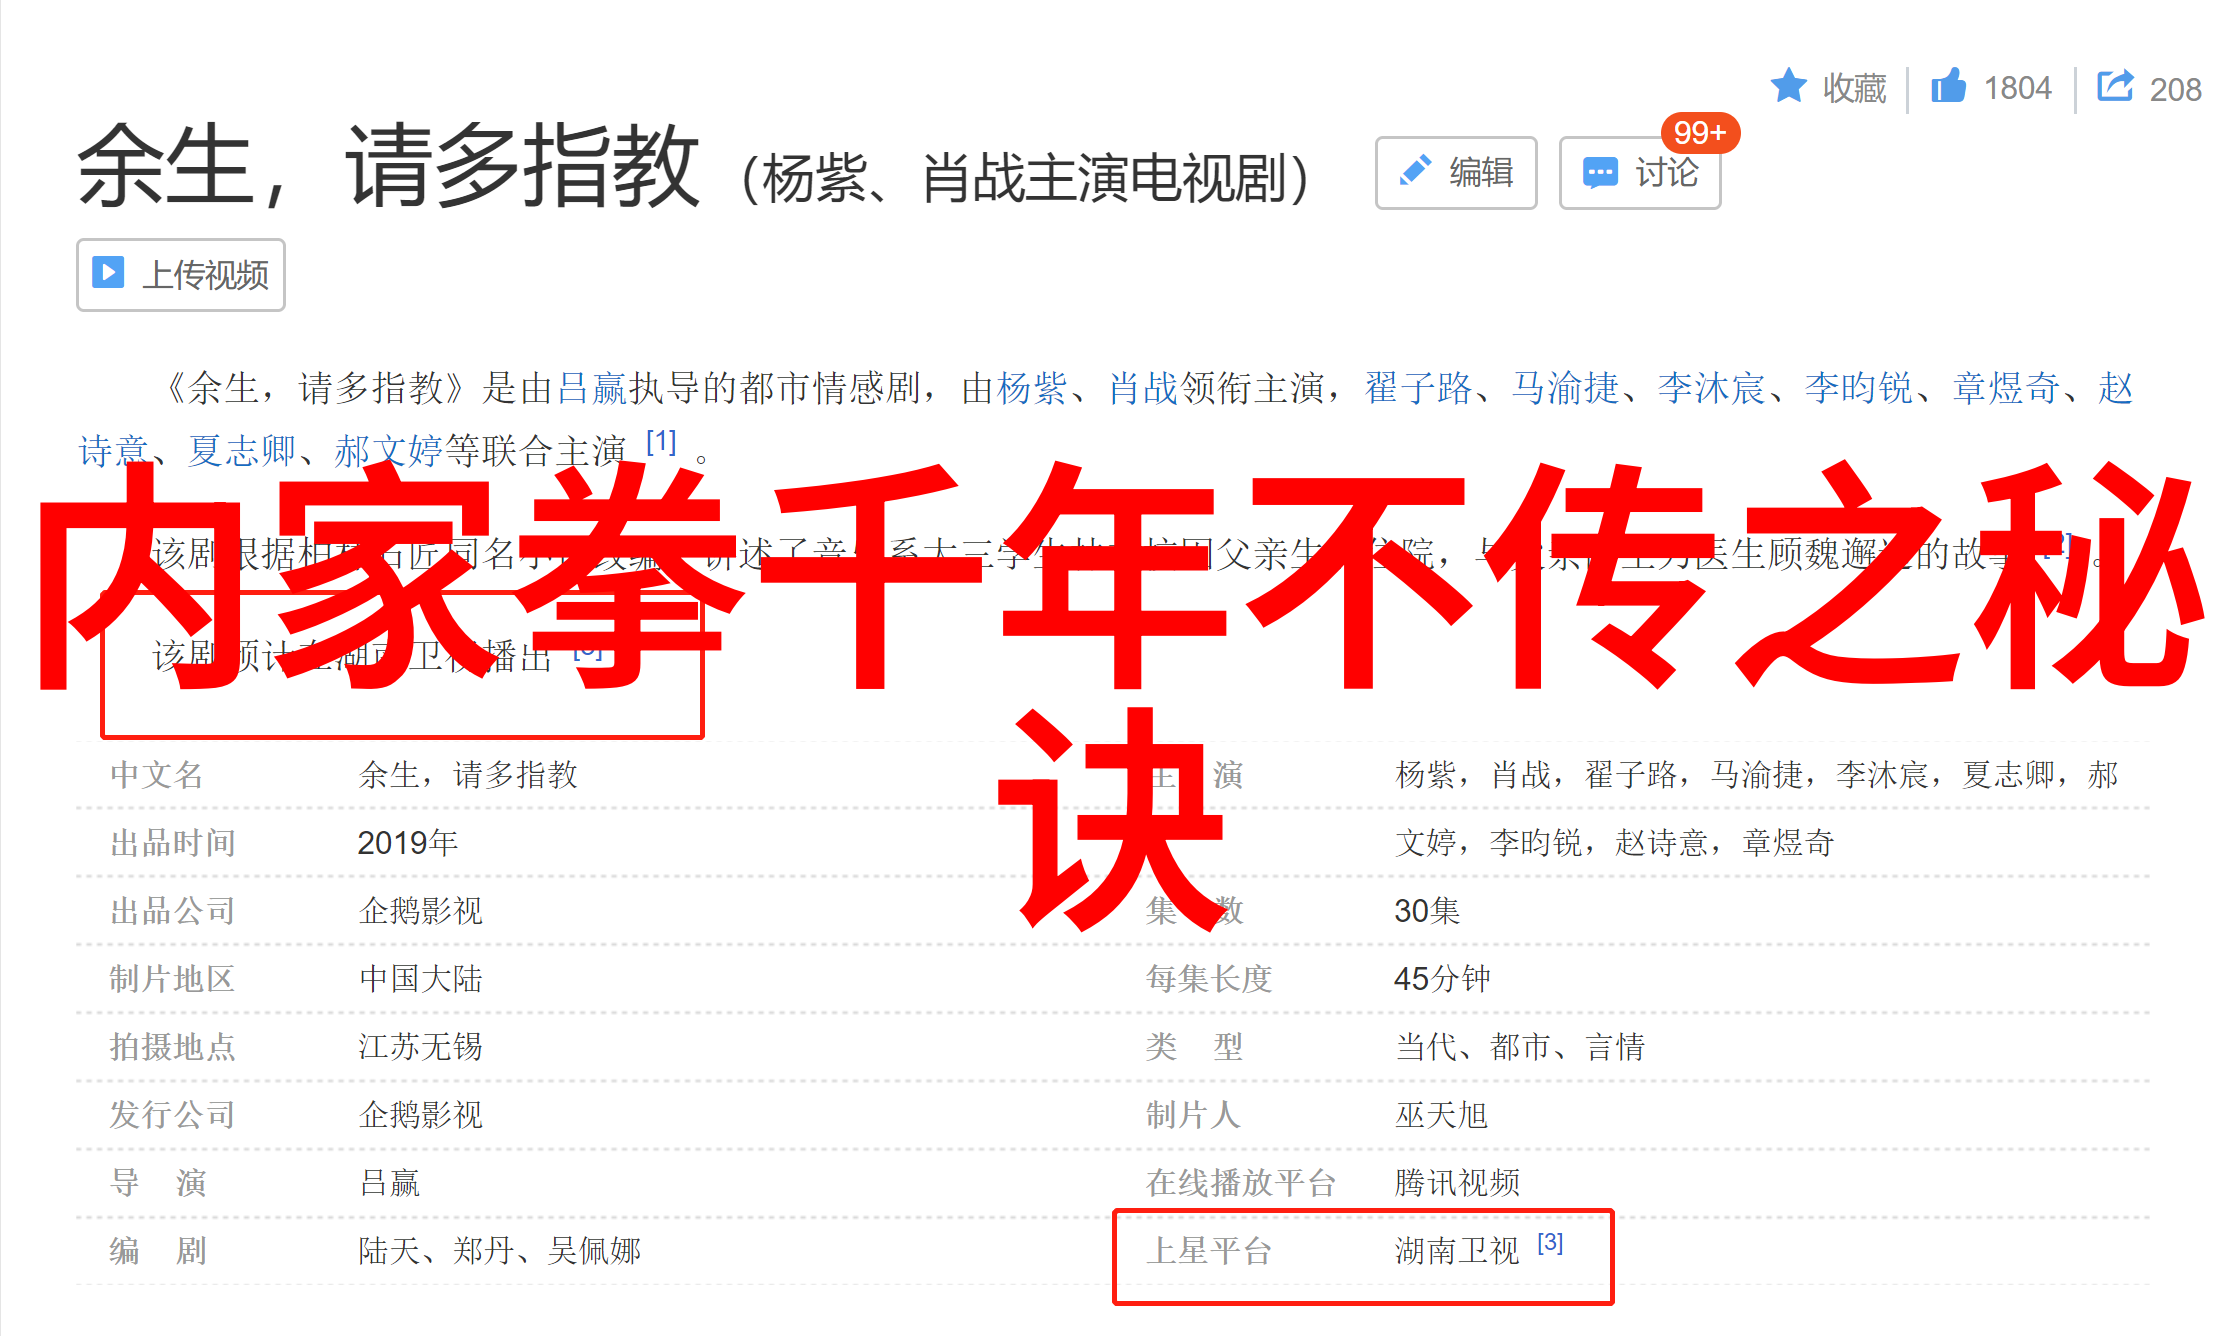Click the 在线播放平台 field label
The width and height of the screenshot is (2223, 1336).
coord(1240,1183)
